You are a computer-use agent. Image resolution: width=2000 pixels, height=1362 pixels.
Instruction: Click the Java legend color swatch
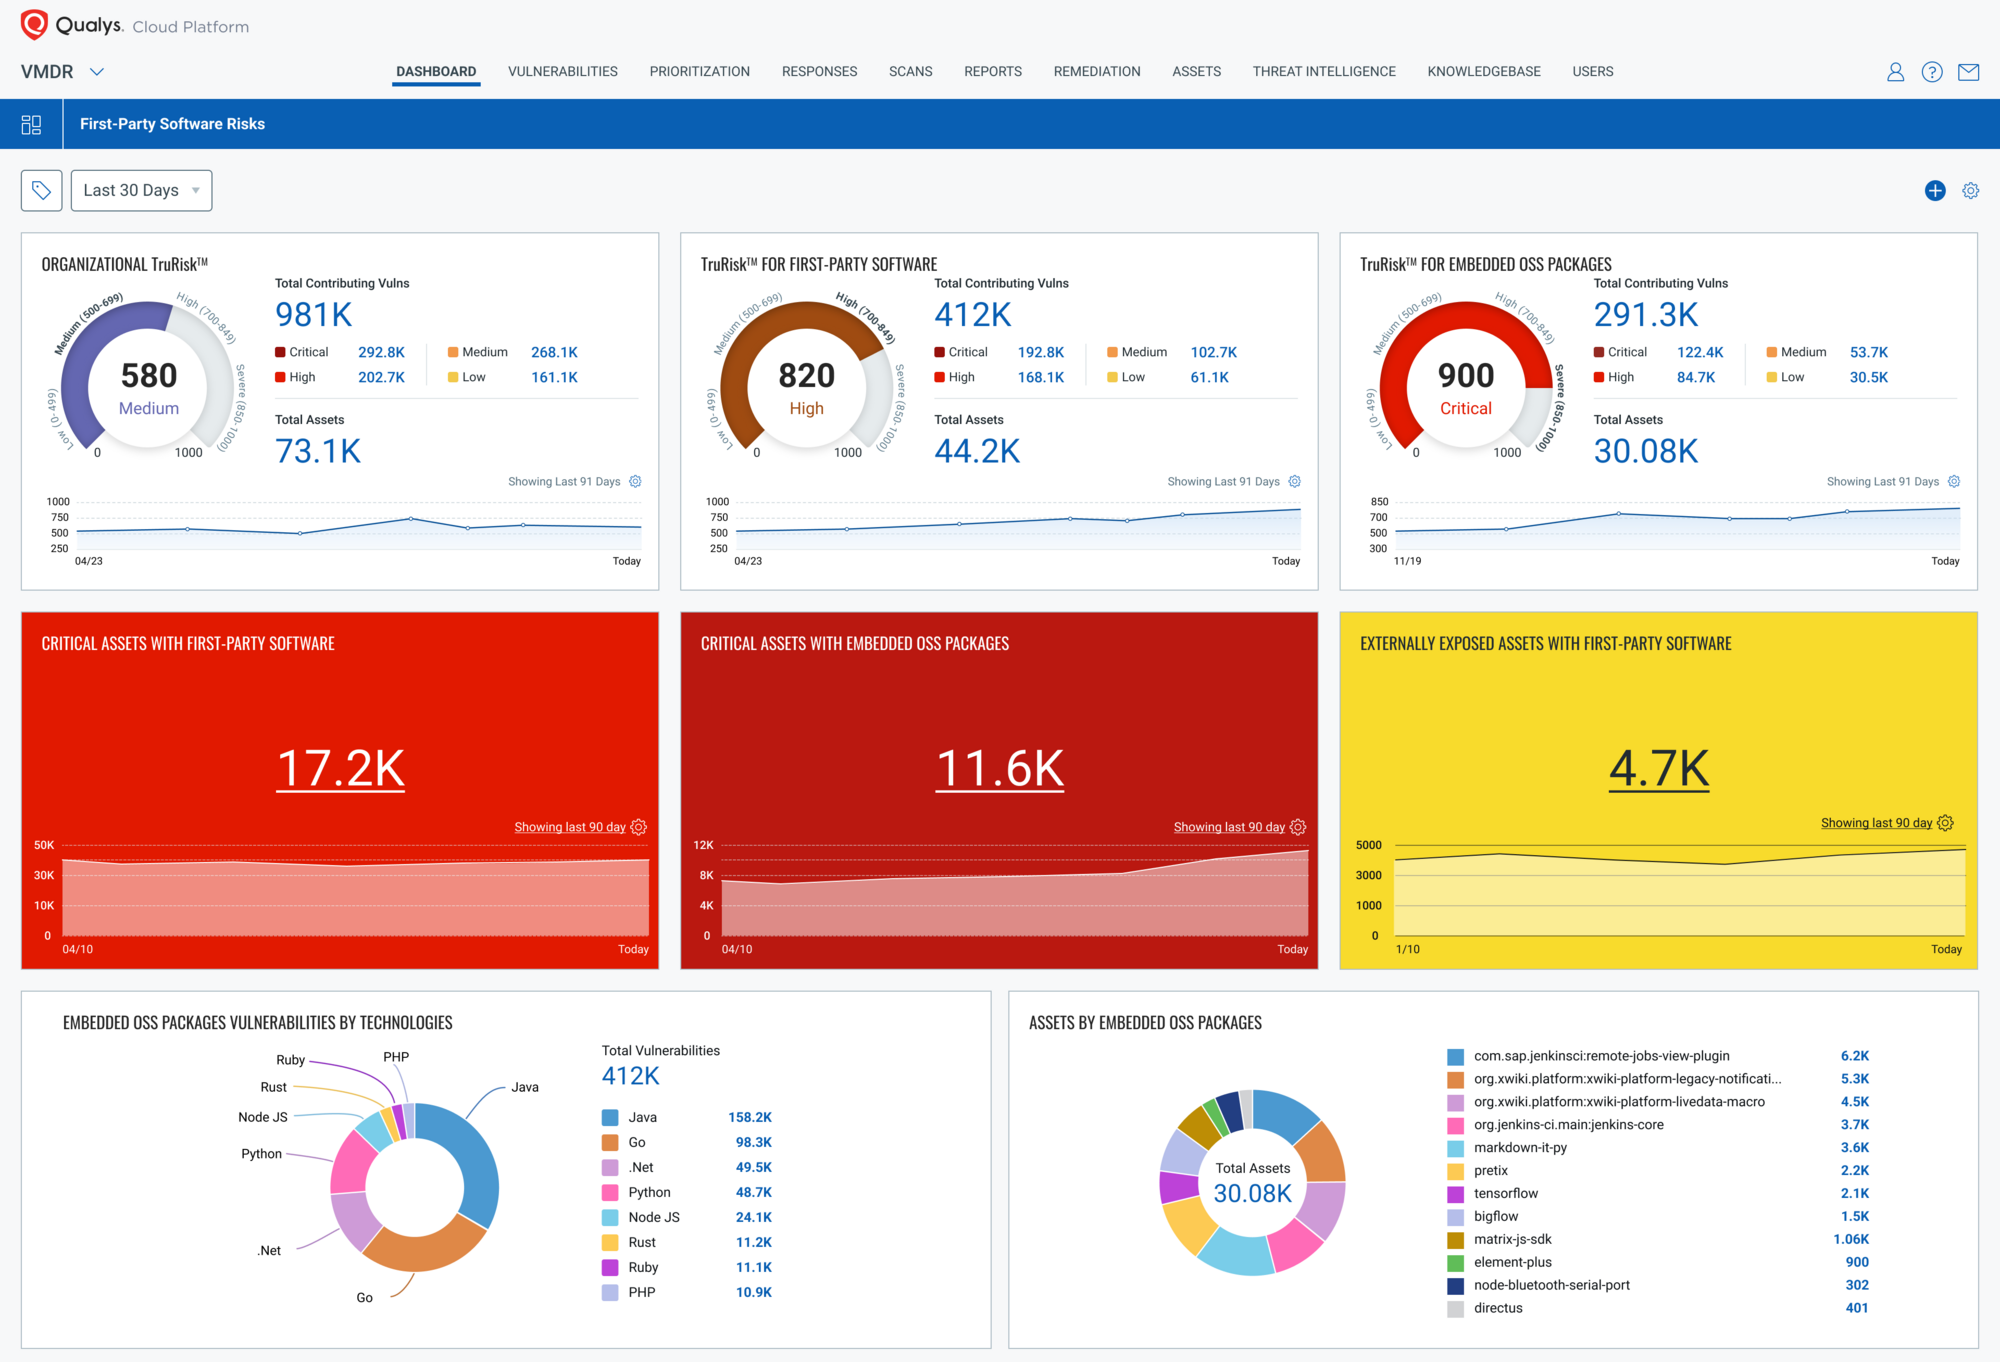[x=610, y=1118]
